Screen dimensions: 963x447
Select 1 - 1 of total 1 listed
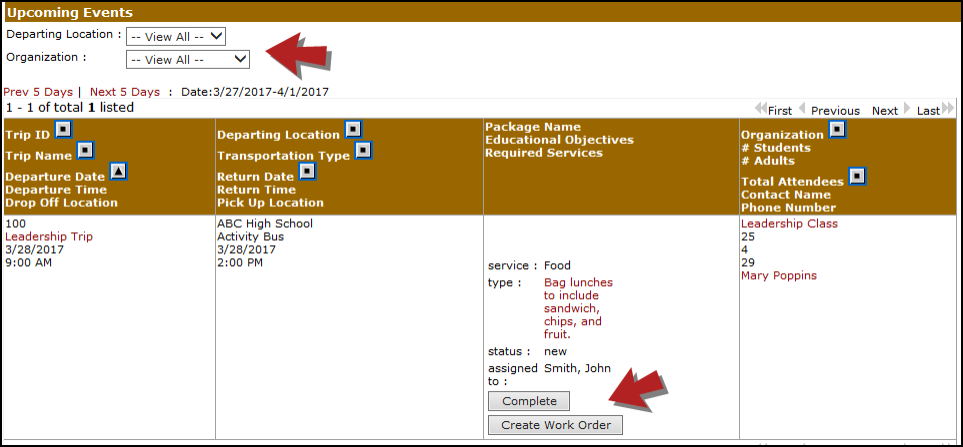(x=69, y=107)
